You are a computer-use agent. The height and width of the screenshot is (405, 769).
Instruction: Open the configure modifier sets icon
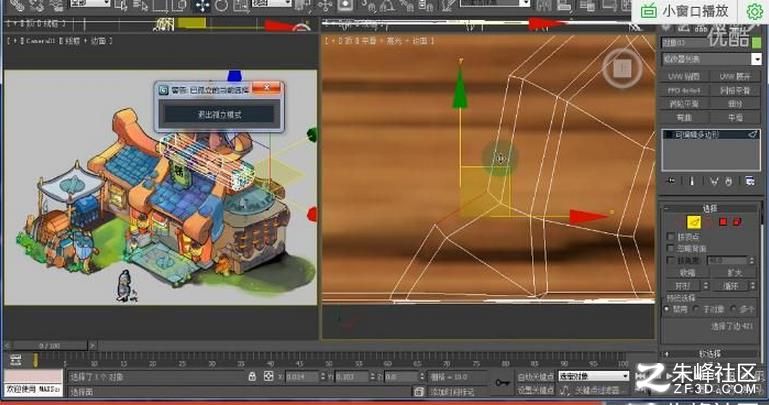[750, 181]
